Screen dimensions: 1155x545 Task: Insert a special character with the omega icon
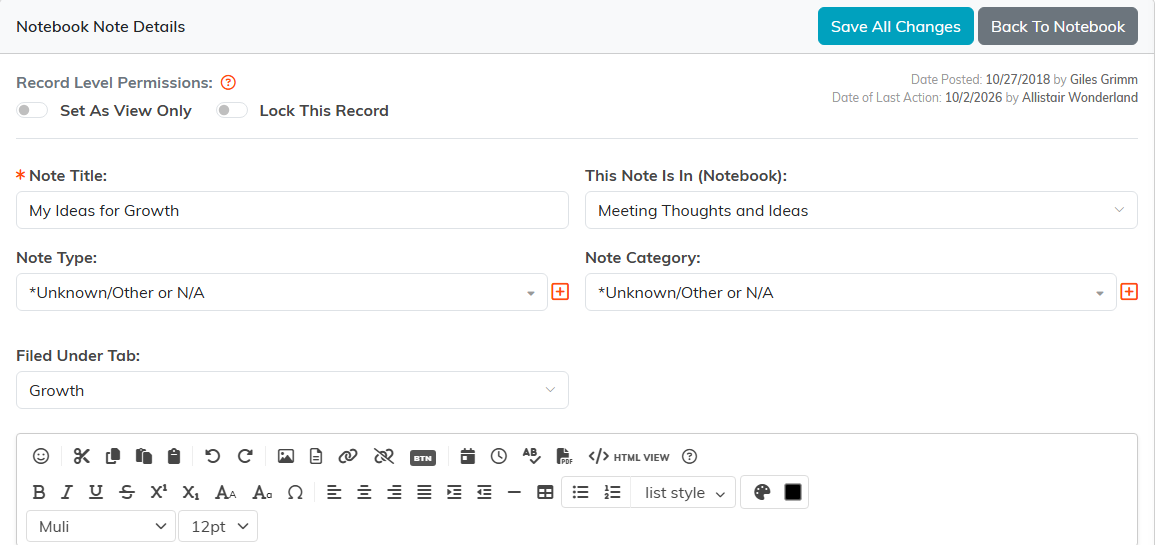[x=295, y=493]
